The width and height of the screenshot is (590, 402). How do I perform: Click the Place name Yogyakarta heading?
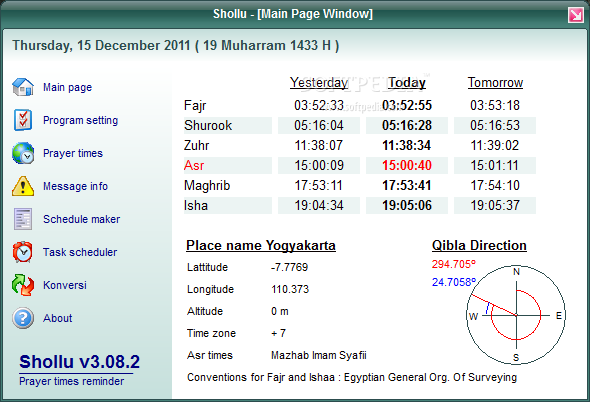pyautogui.click(x=261, y=245)
